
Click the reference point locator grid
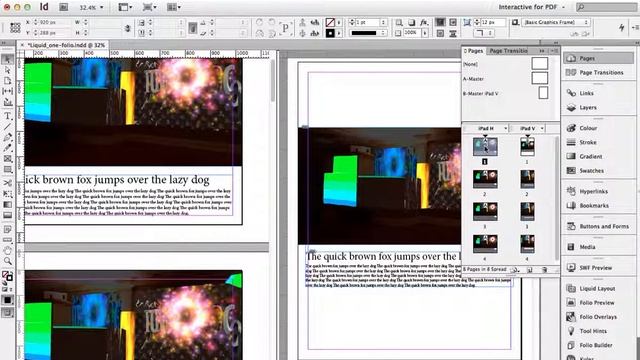point(15,27)
